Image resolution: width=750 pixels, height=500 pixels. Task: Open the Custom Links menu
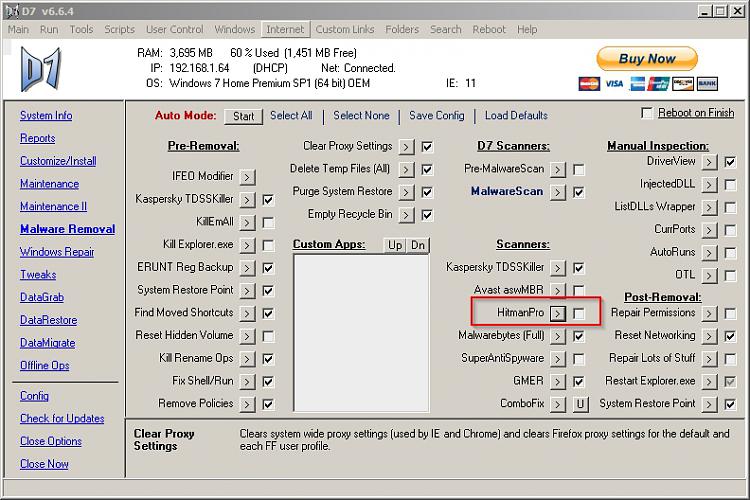tap(345, 29)
